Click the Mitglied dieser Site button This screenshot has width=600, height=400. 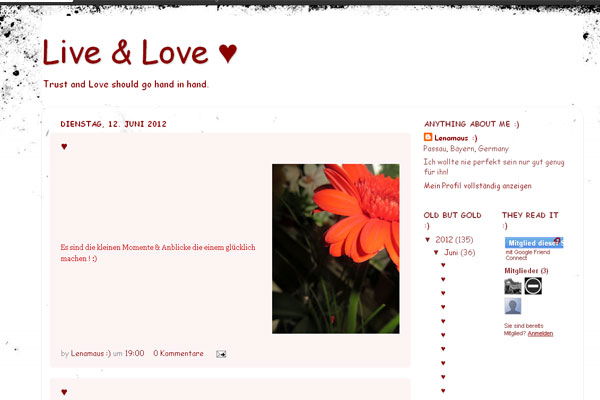[534, 243]
